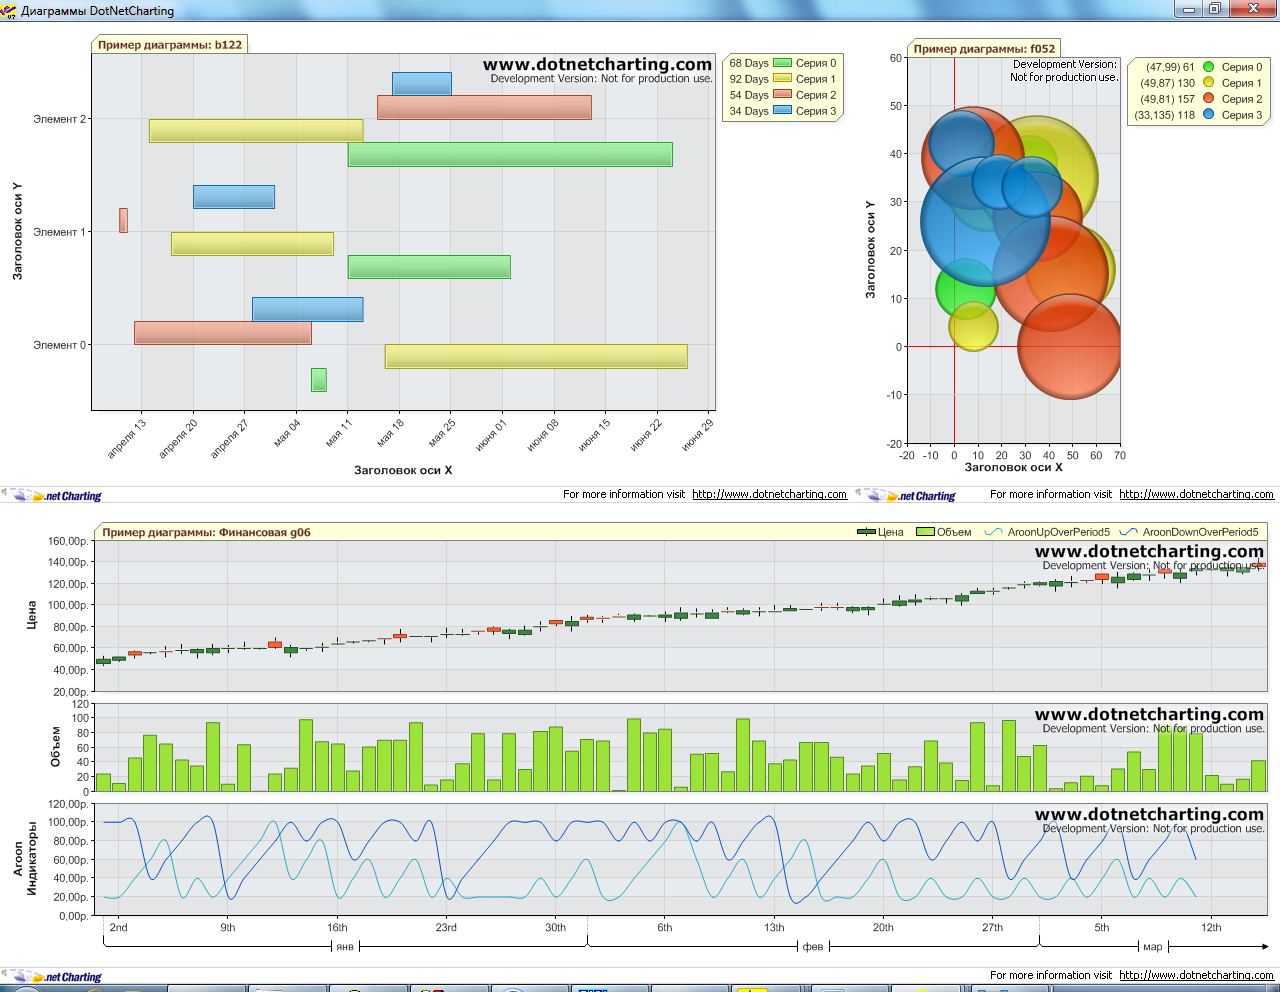Click the 'Элемент 1' Y-axis label
The image size is (1280, 992).
click(x=59, y=232)
